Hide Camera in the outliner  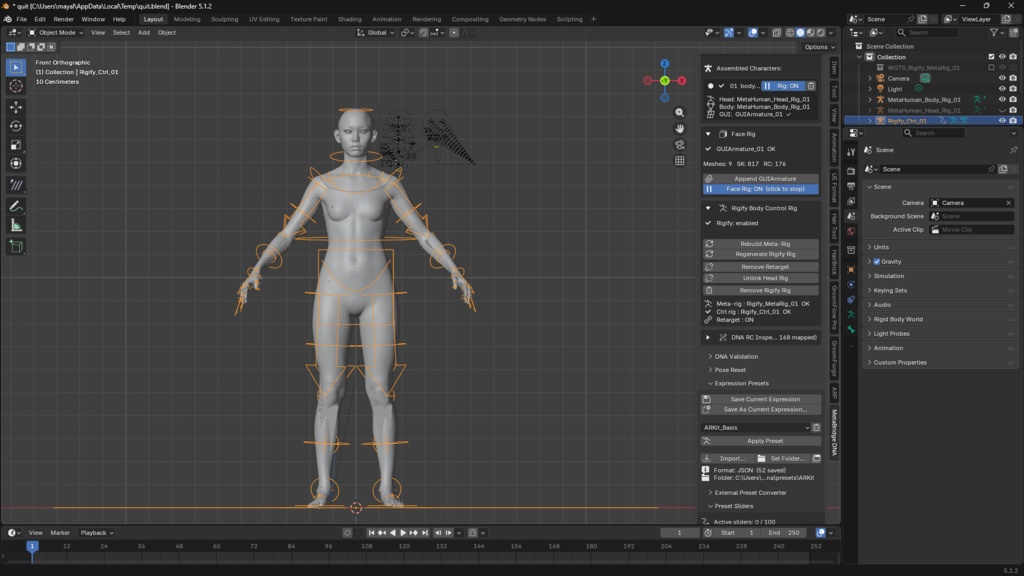pos(1002,78)
